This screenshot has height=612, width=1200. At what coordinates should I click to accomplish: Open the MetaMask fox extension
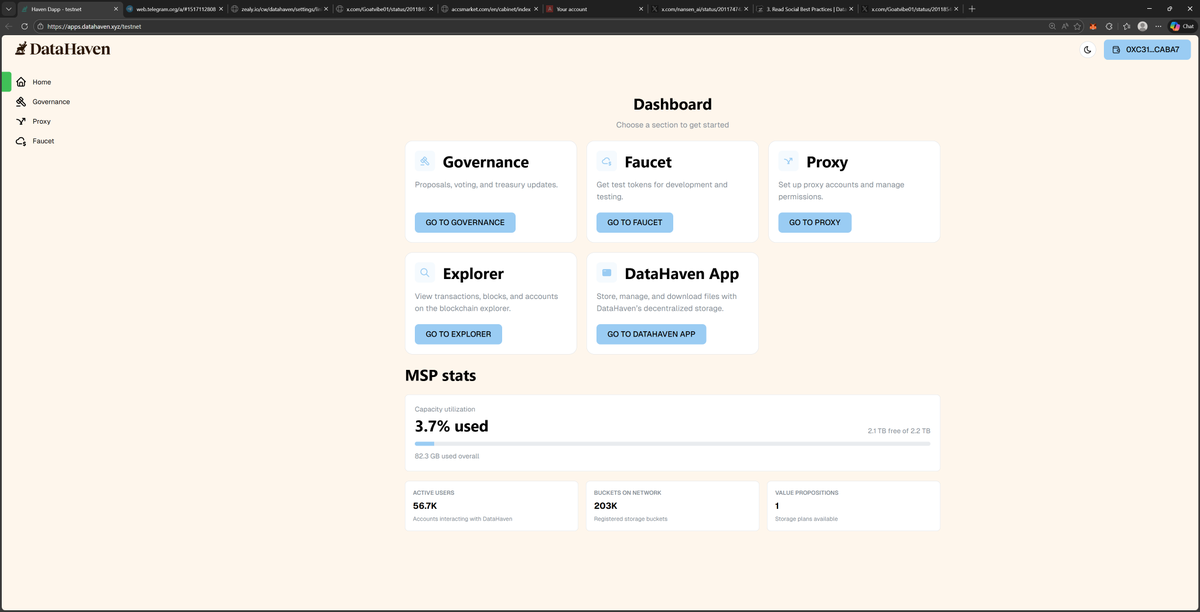point(1093,26)
